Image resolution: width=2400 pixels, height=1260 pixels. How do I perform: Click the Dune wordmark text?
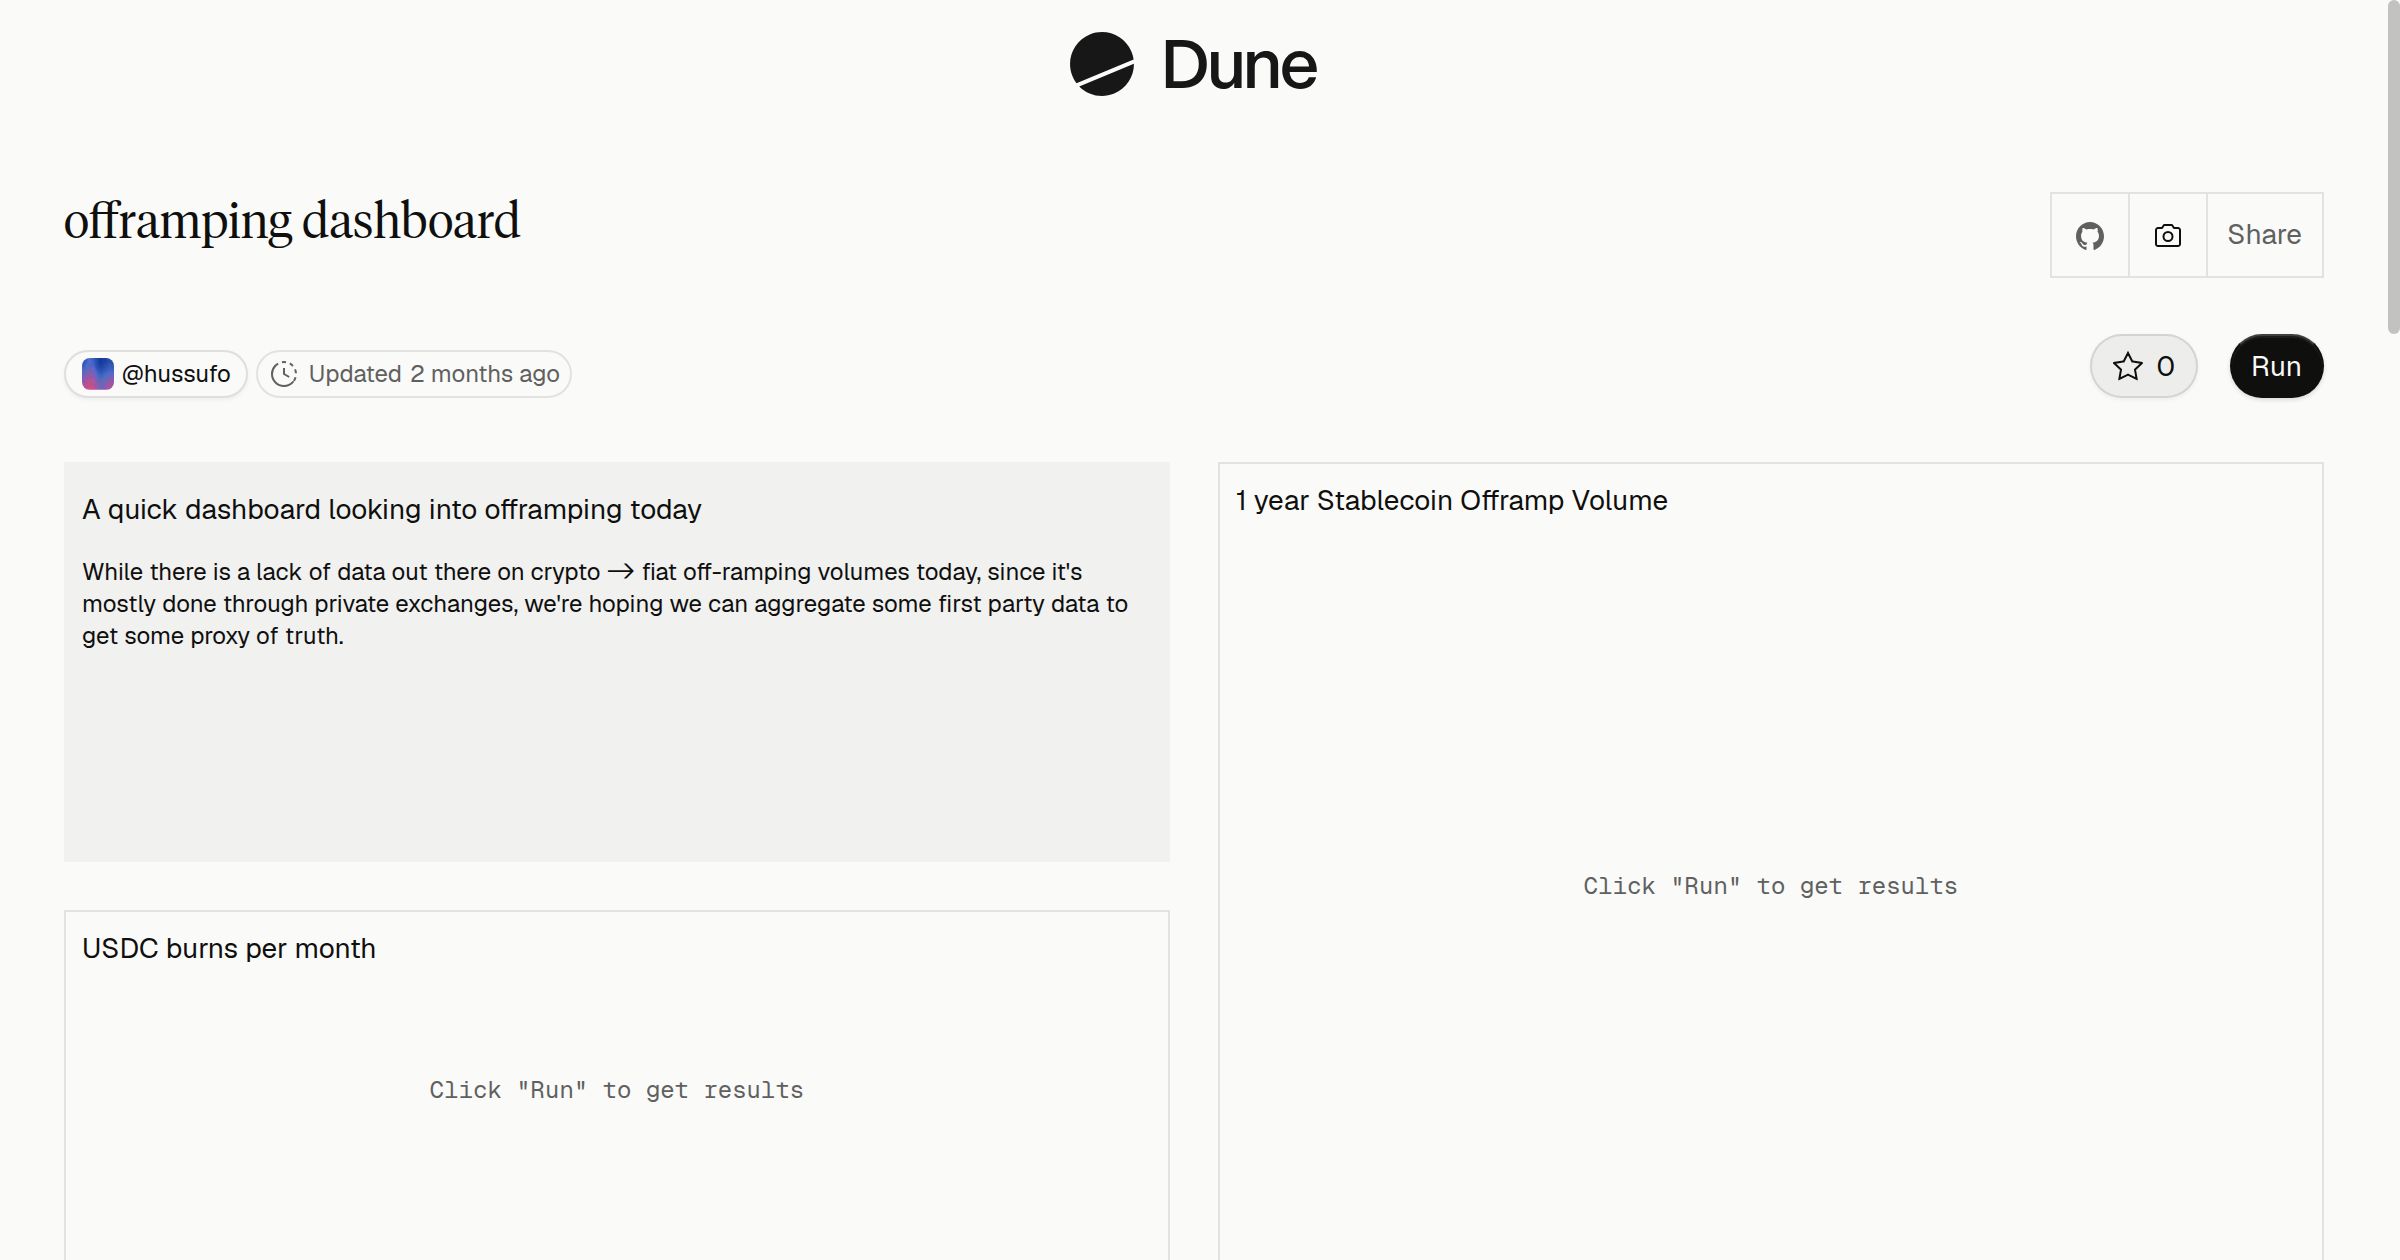coord(1239,65)
